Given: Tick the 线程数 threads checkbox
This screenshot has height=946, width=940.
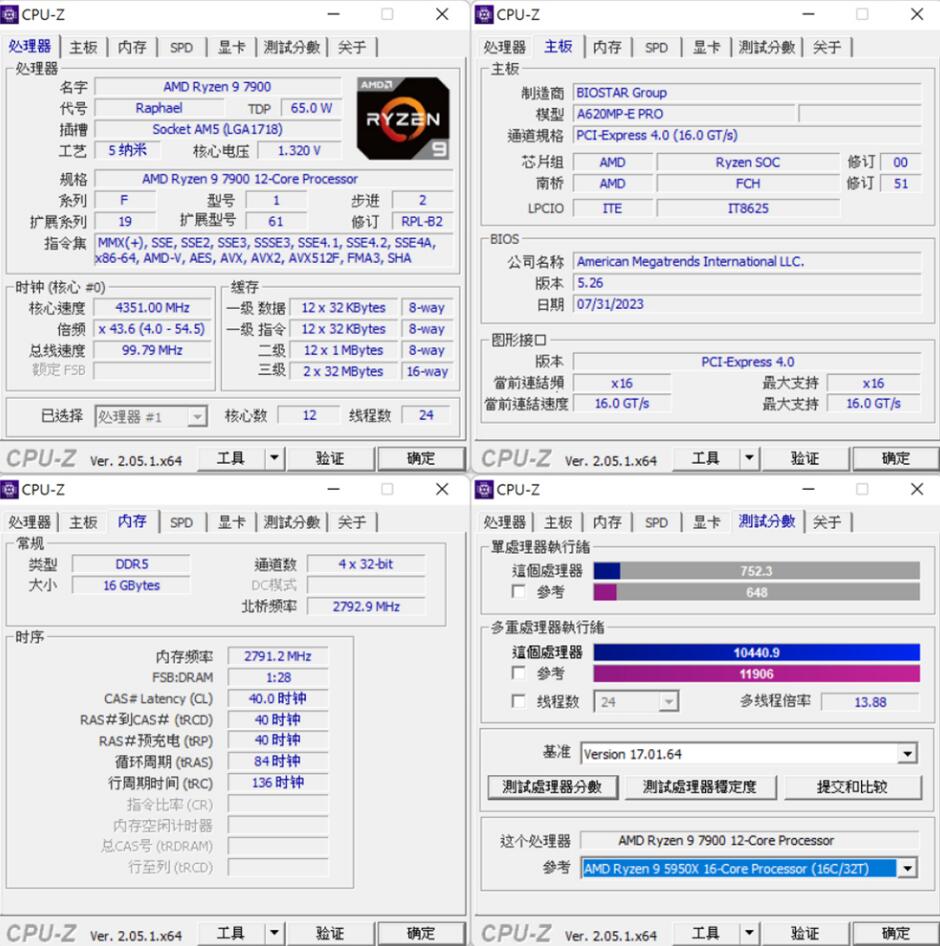Looking at the screenshot, I should [518, 701].
